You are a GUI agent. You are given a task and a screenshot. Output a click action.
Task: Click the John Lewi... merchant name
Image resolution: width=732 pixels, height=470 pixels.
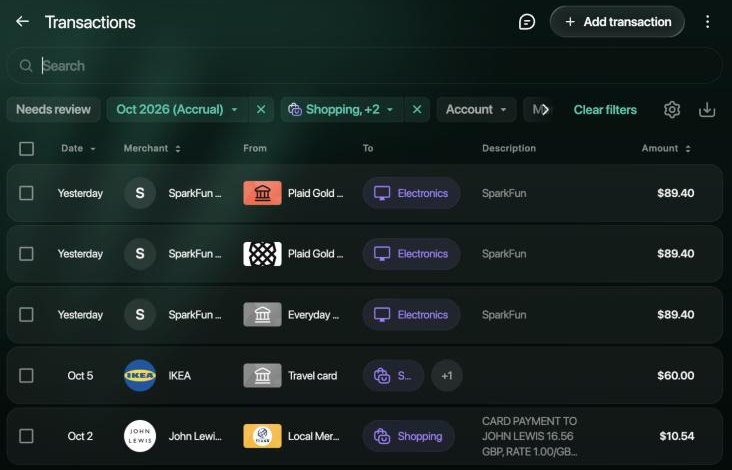click(x=195, y=436)
